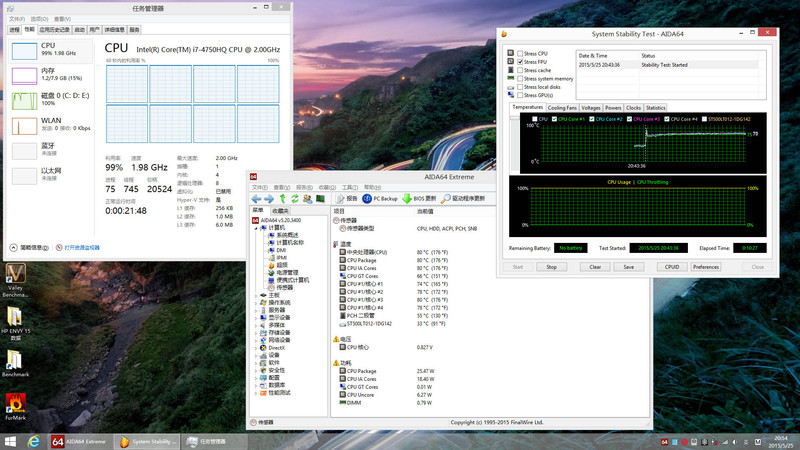Enable the Stress CPU checkbox

pos(520,53)
